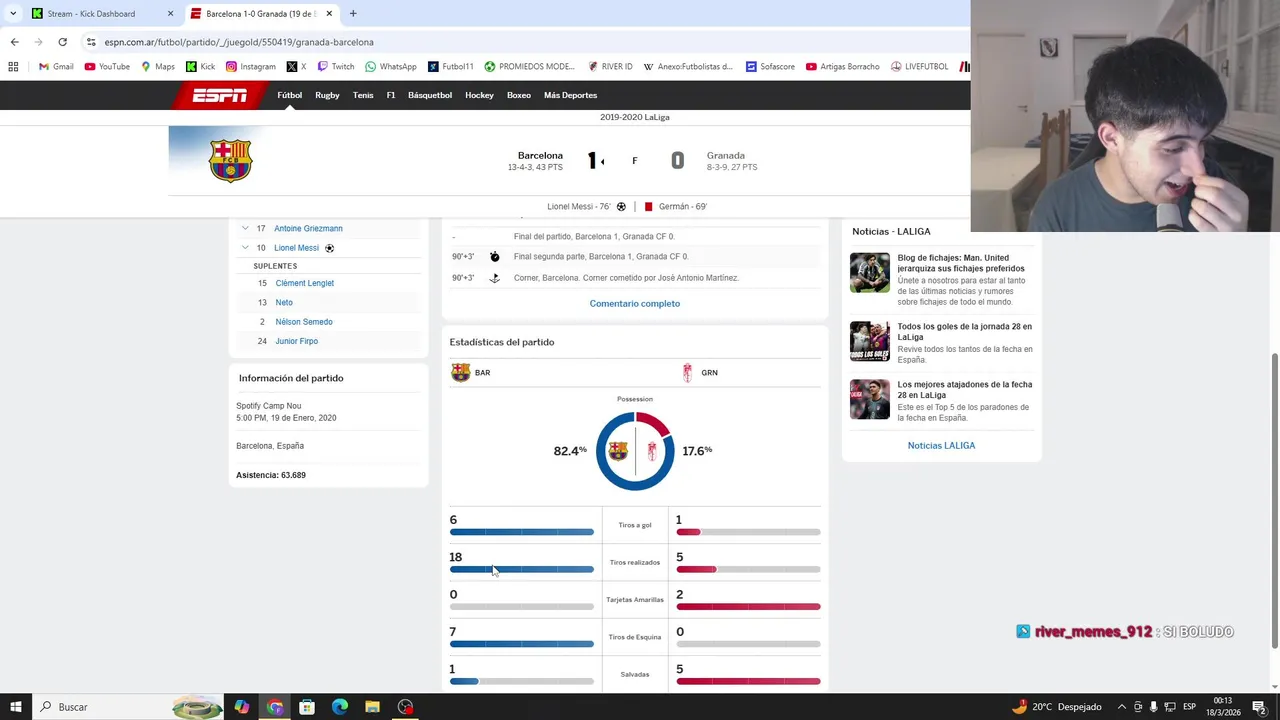The width and height of the screenshot is (1280, 720).
Task: Switch to the Stream - Kick Dashboard tab
Action: tap(101, 14)
